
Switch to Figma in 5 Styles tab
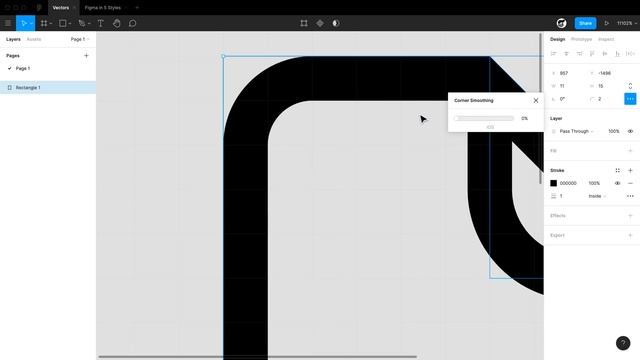(103, 8)
